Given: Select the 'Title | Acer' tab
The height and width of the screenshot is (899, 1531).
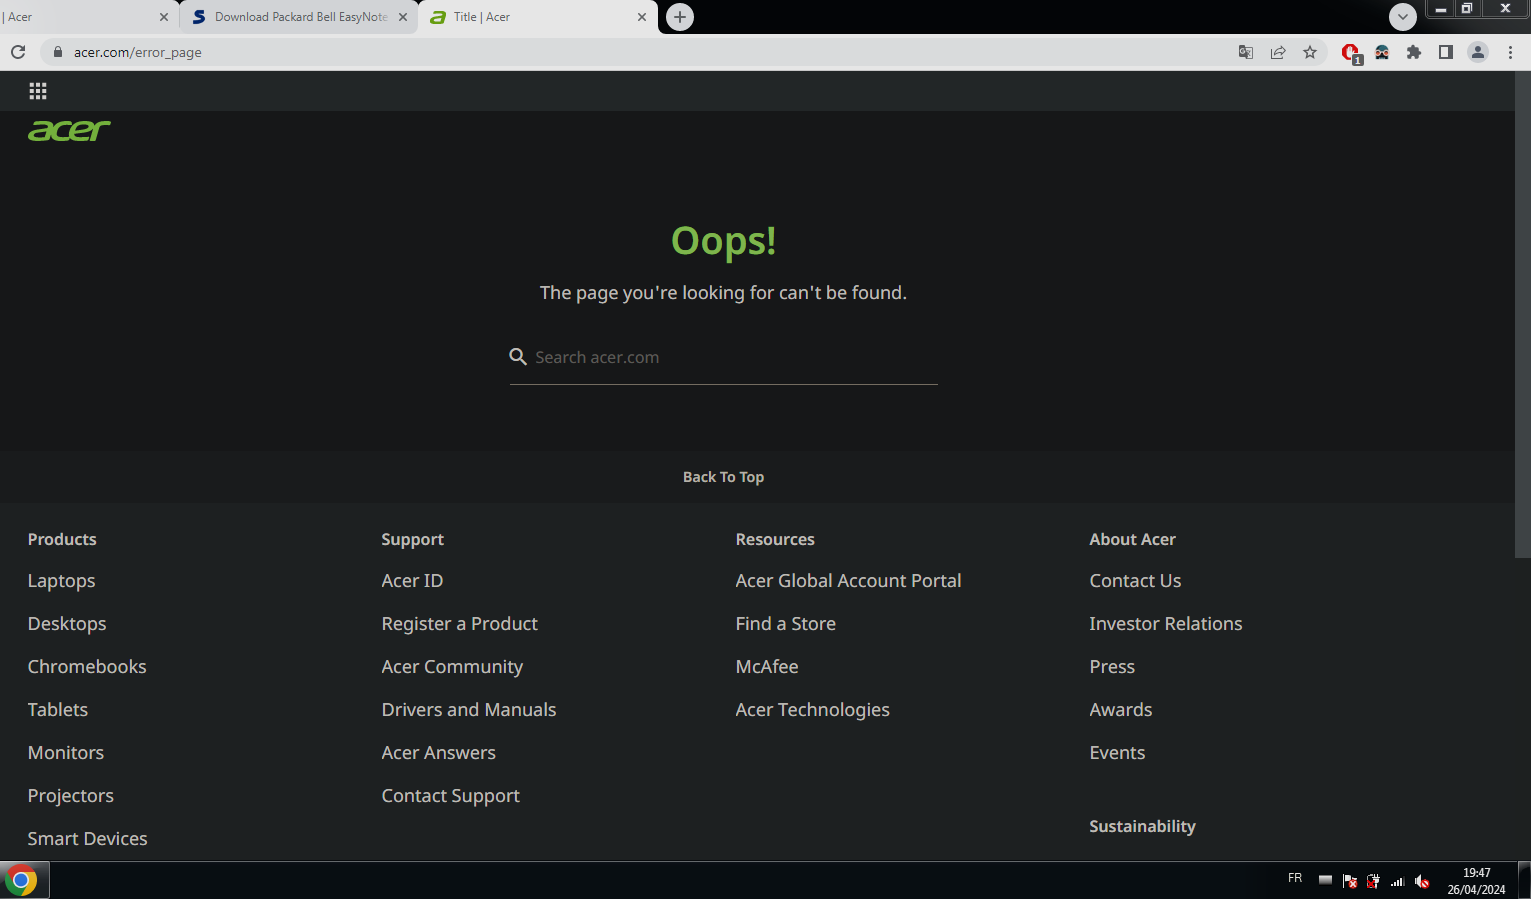Looking at the screenshot, I should coord(538,17).
